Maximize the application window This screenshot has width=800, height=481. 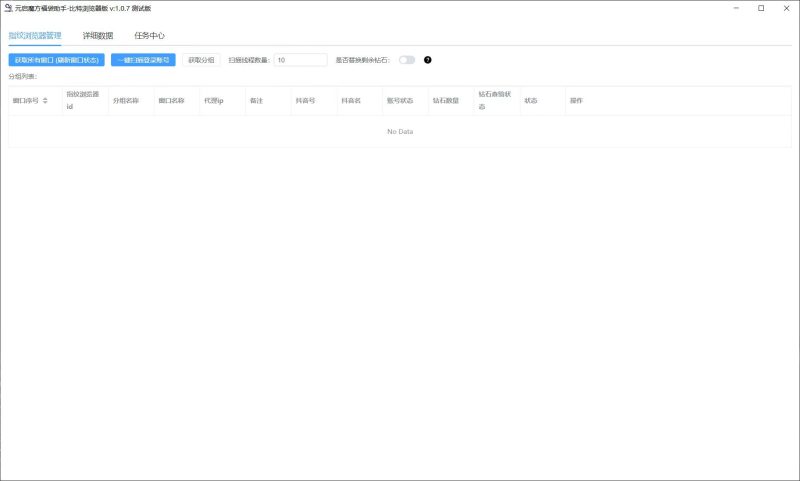point(761,8)
